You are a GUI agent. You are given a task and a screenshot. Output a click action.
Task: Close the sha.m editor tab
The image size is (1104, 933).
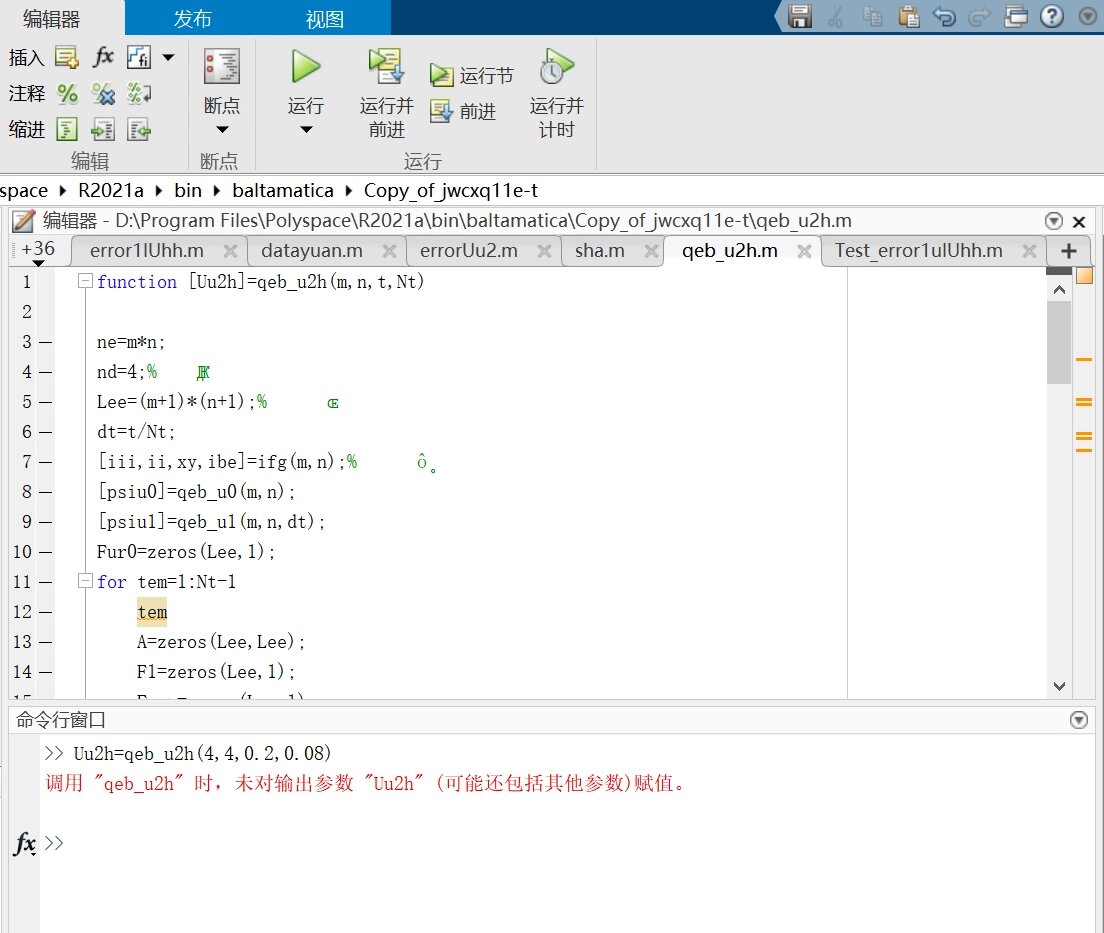[645, 251]
